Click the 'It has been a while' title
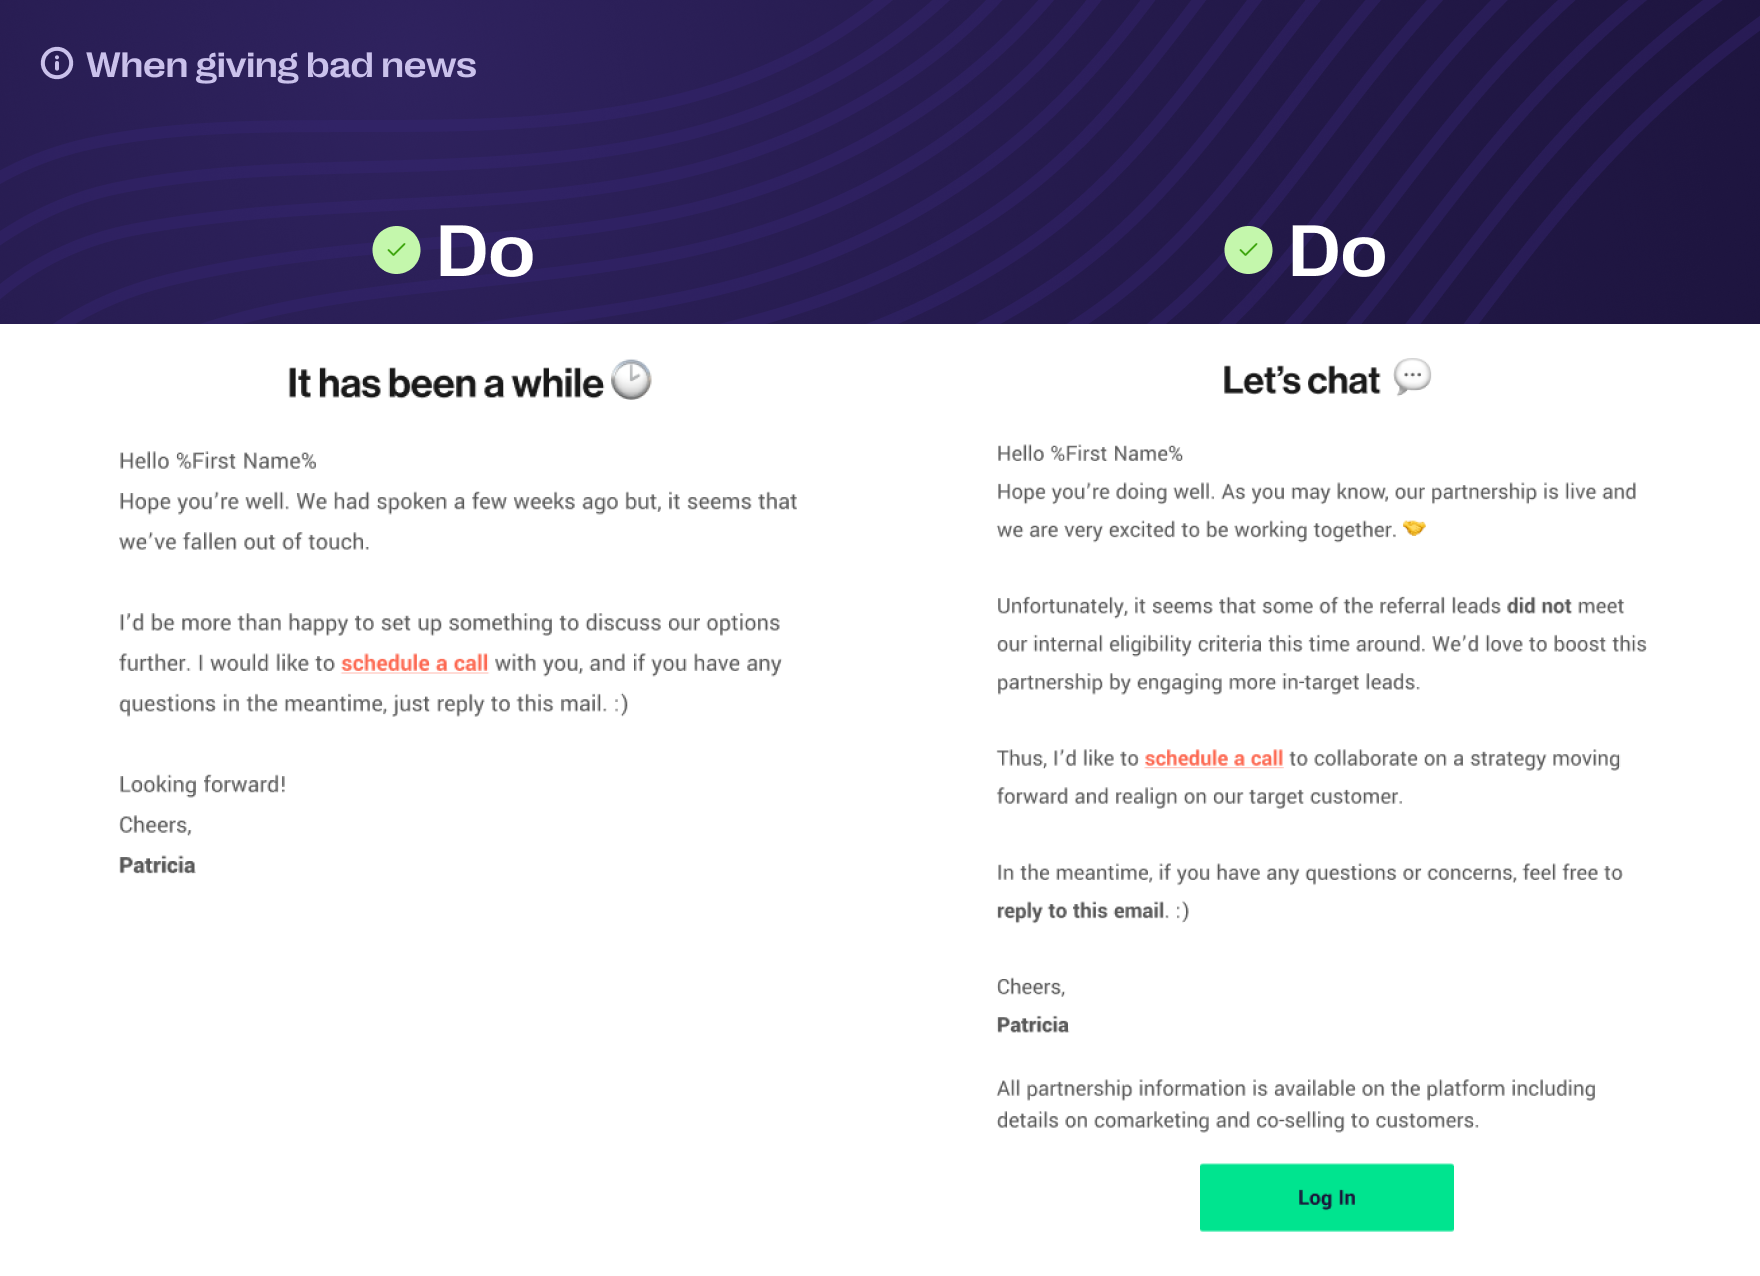This screenshot has height=1276, width=1760. click(x=445, y=383)
